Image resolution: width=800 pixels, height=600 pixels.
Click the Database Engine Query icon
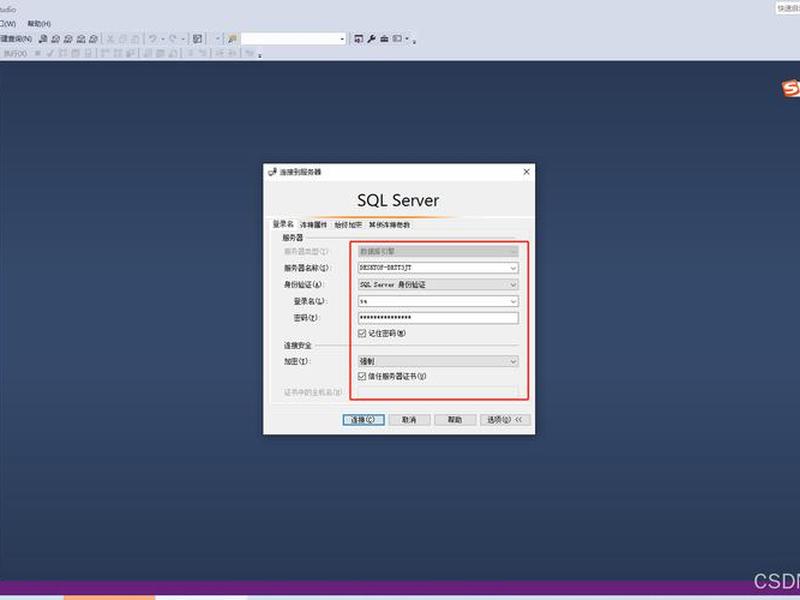(43, 39)
